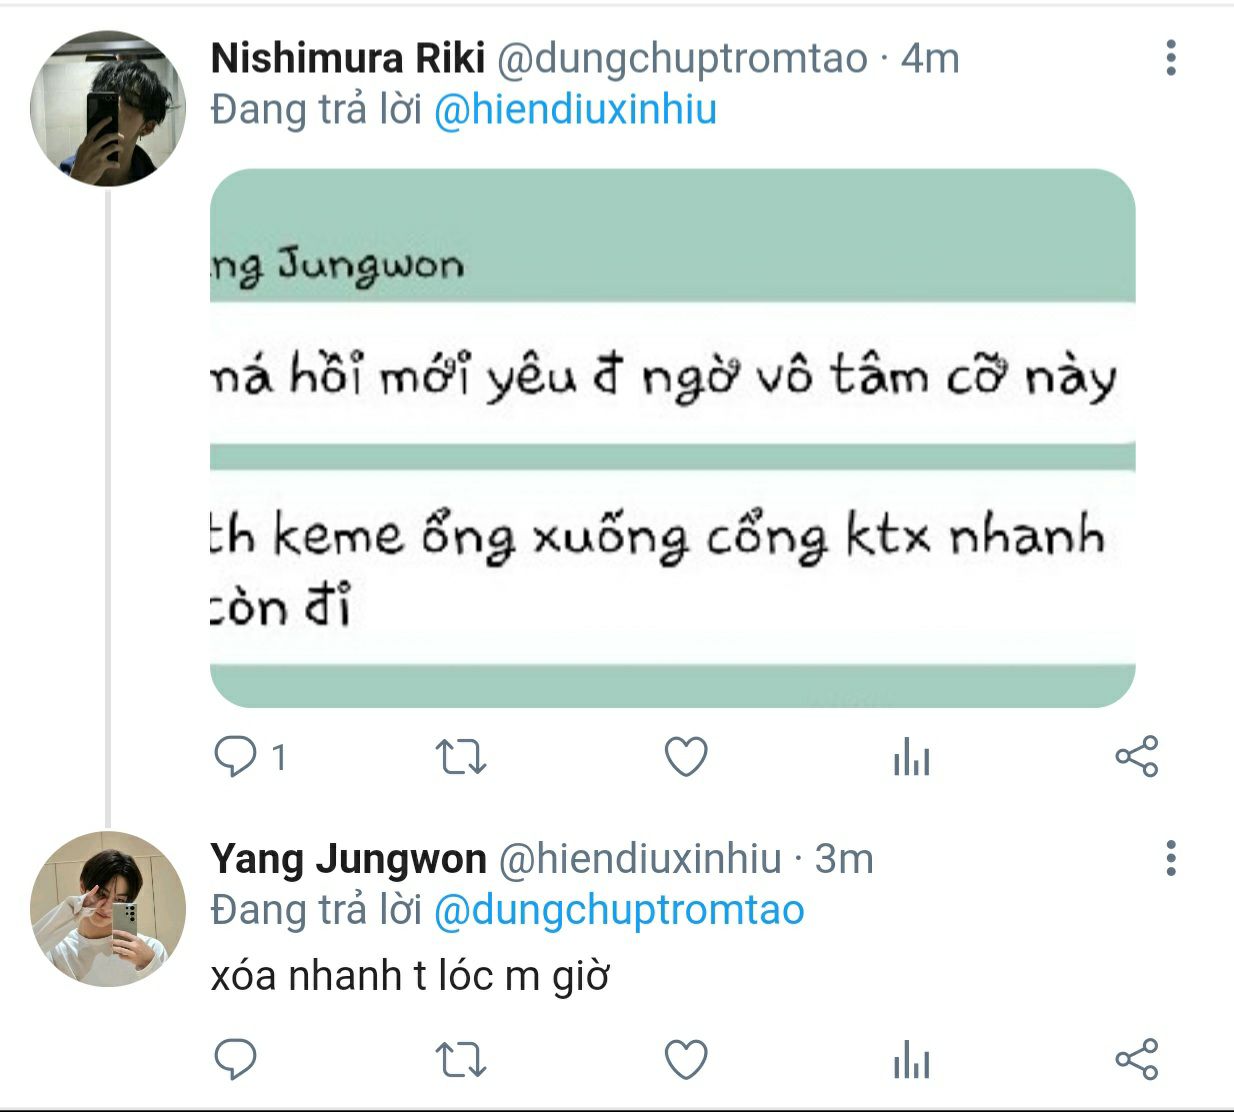Screen dimensions: 1234x1112
Task: Like Yang Jungwon's reply
Action: (x=686, y=1059)
